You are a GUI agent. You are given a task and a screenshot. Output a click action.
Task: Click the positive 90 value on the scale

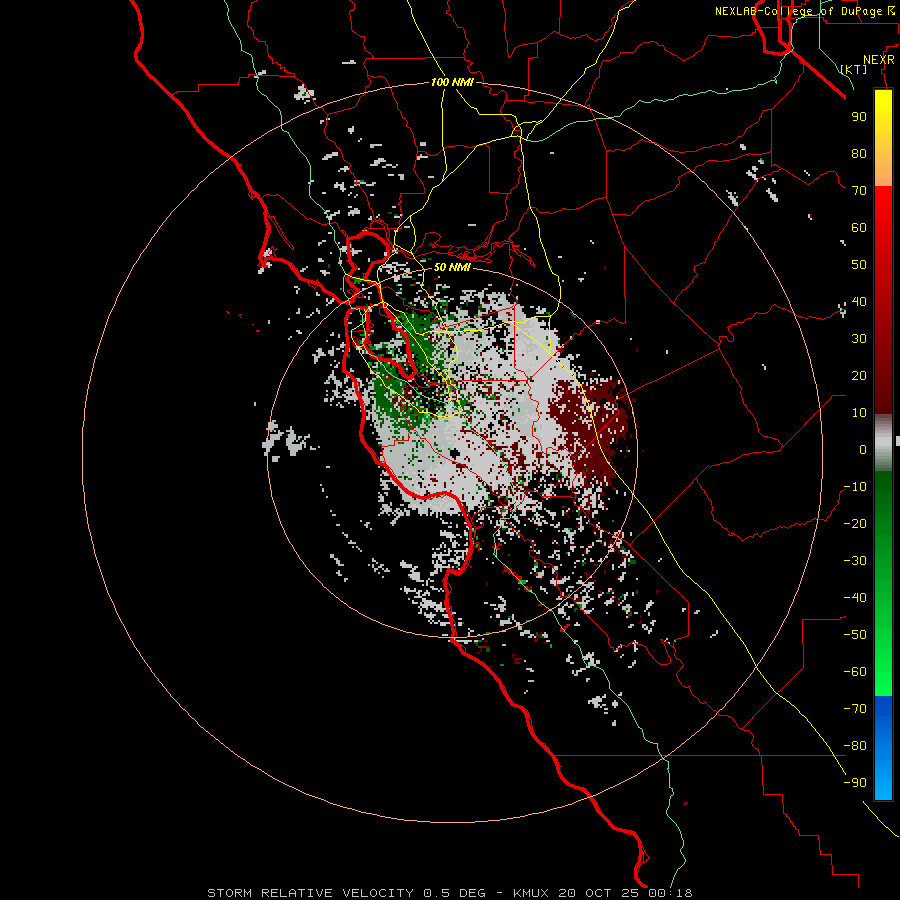pos(859,117)
